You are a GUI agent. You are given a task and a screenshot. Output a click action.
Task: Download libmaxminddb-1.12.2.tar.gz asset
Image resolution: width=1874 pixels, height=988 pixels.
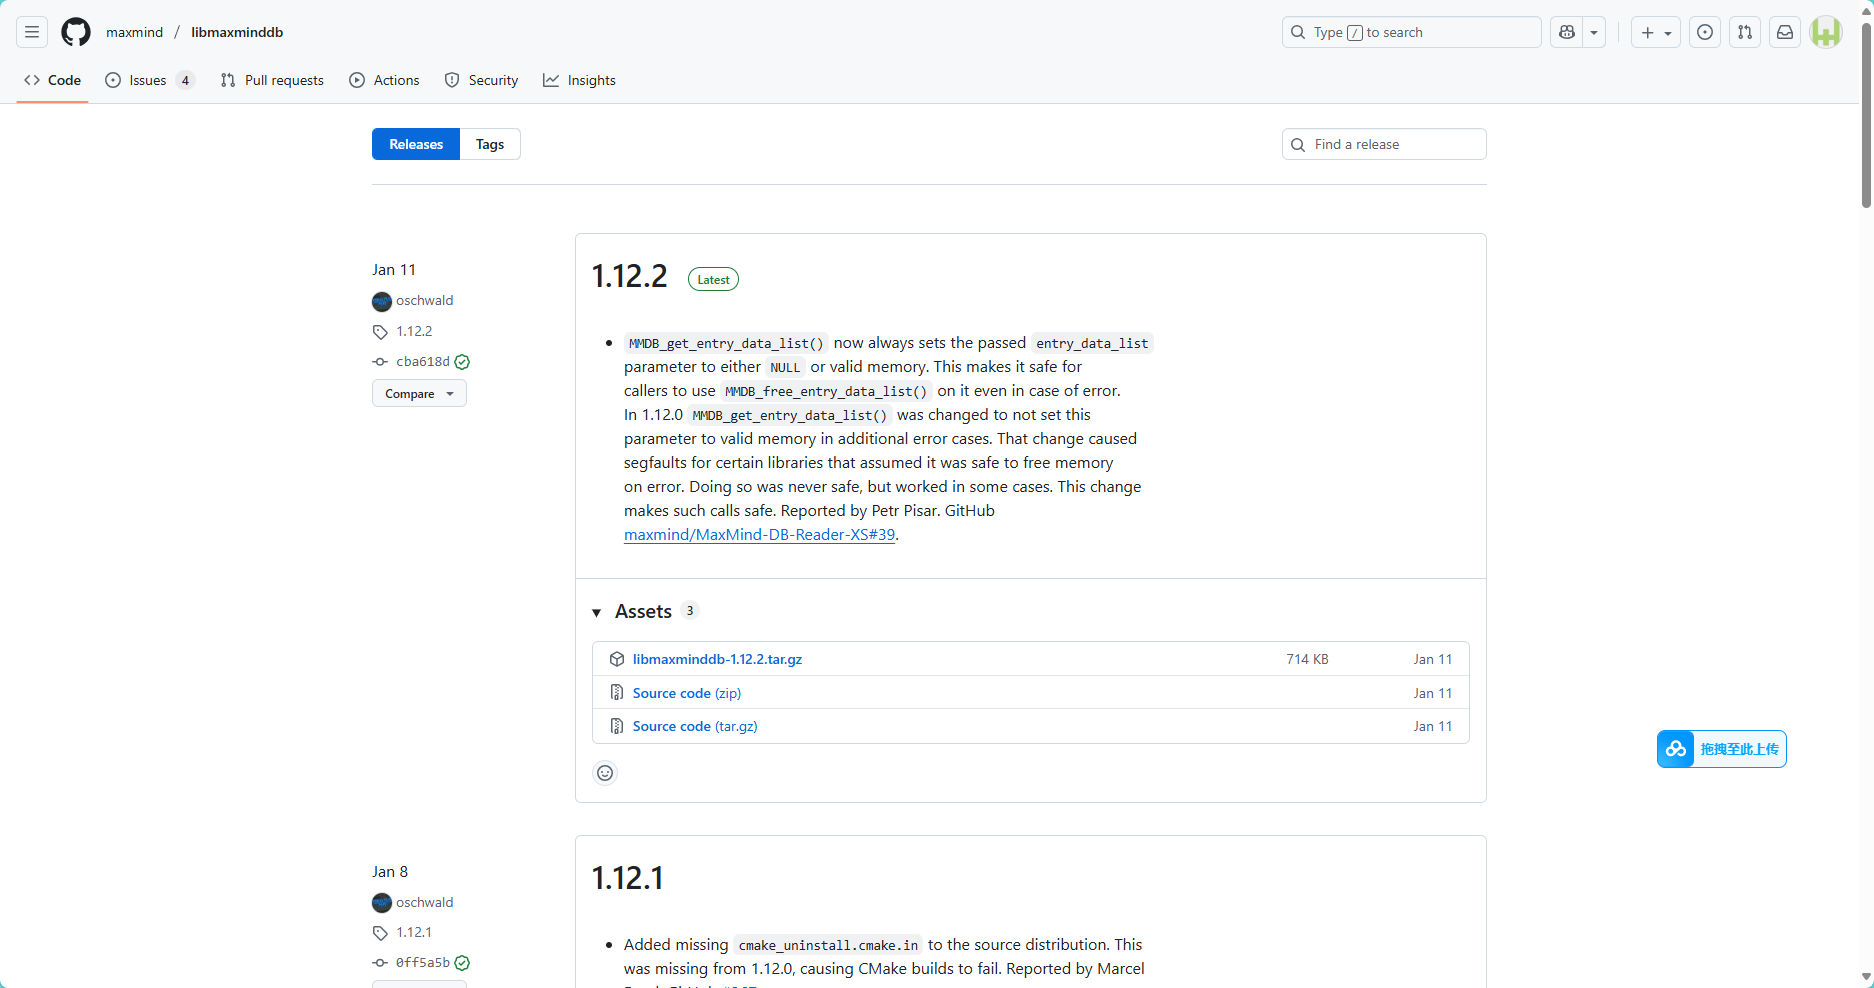717,659
